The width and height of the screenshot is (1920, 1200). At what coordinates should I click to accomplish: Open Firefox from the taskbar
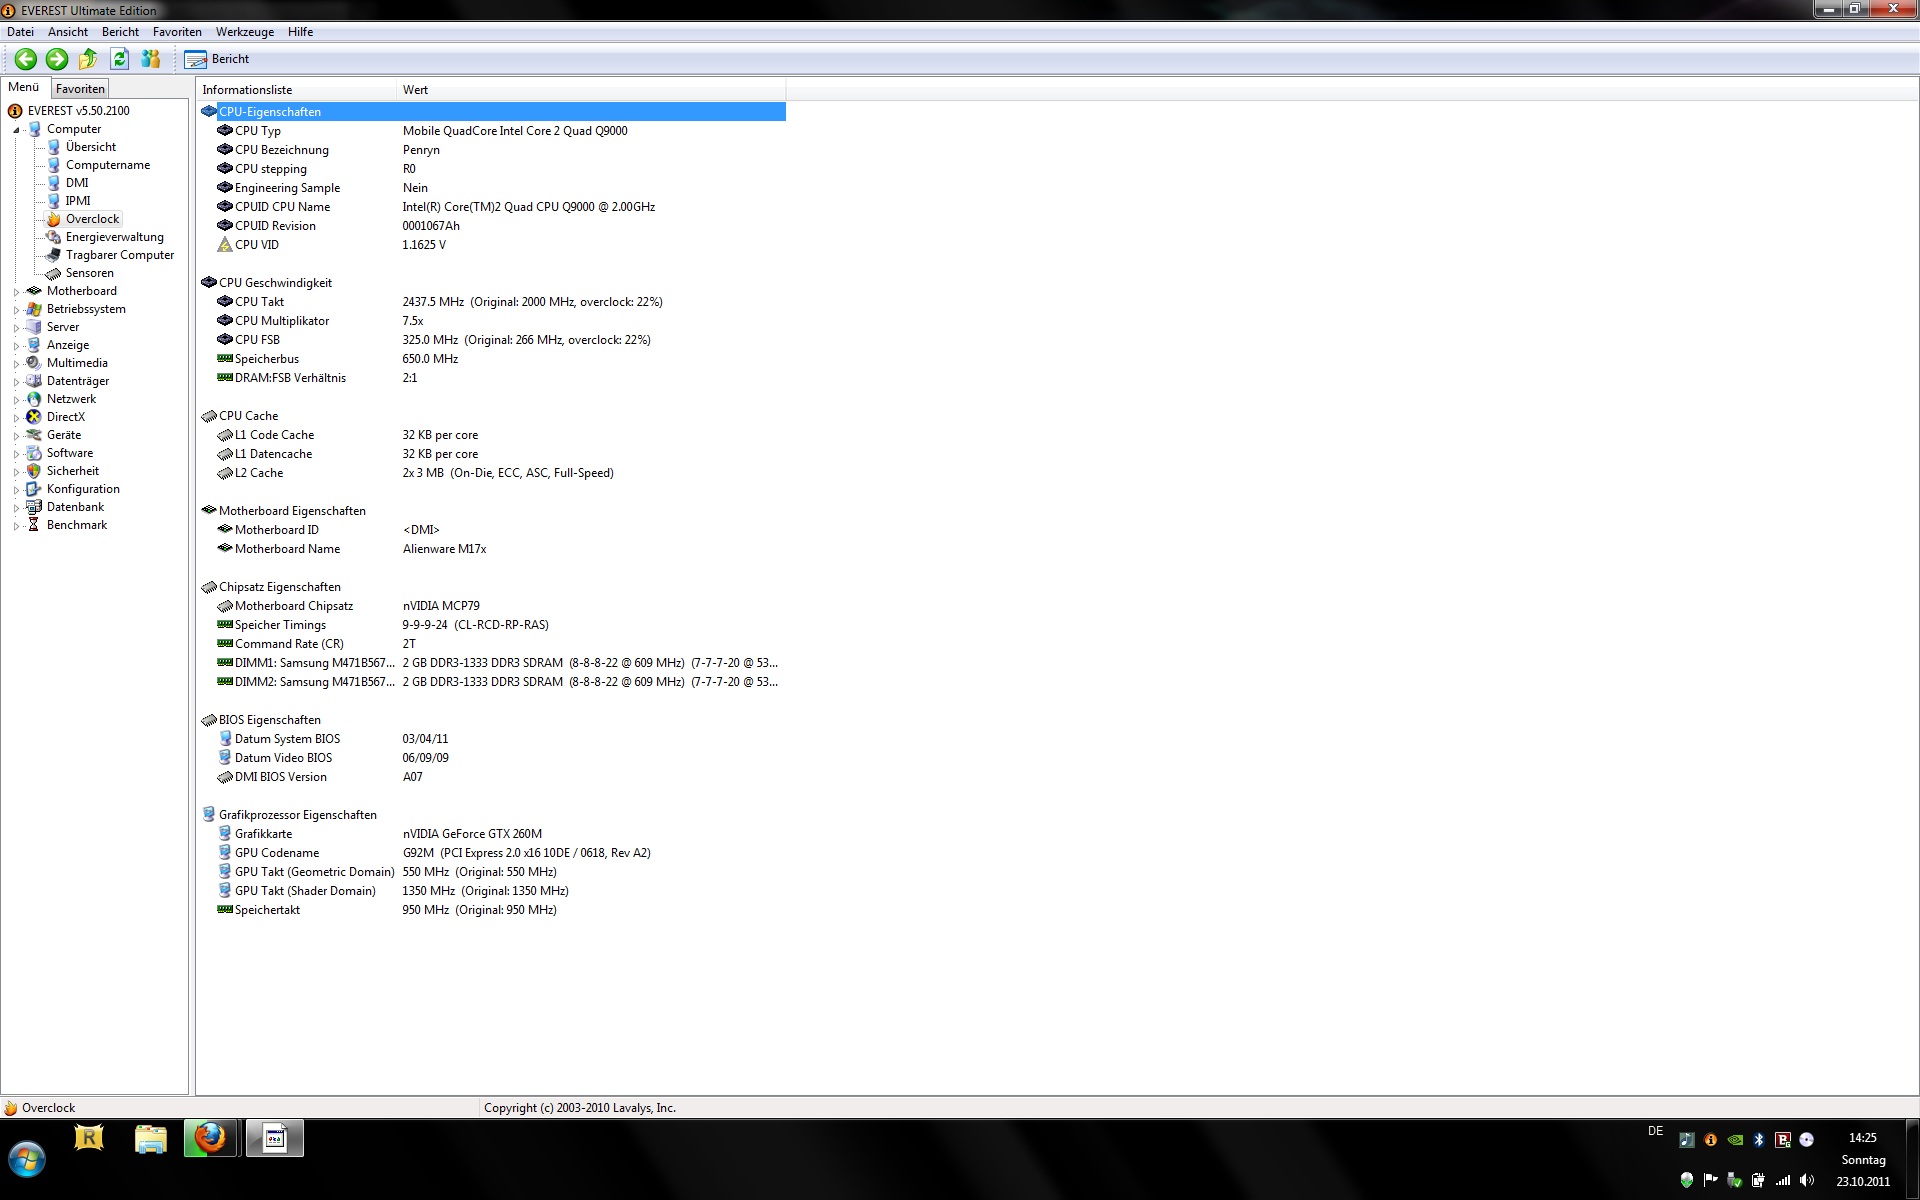coord(210,1138)
